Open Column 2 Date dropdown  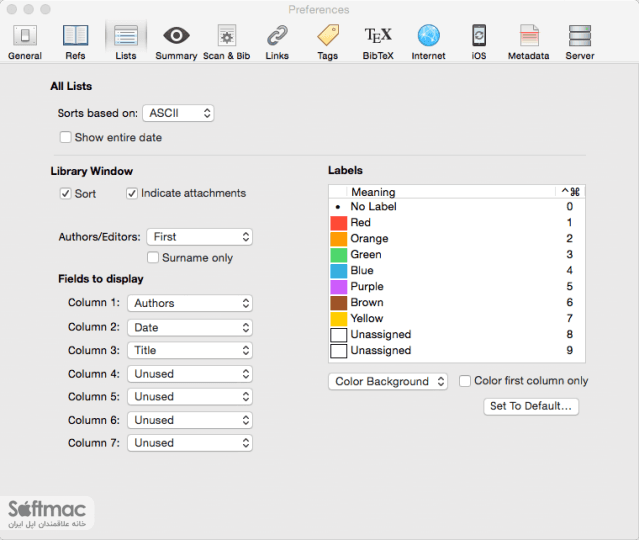point(190,328)
